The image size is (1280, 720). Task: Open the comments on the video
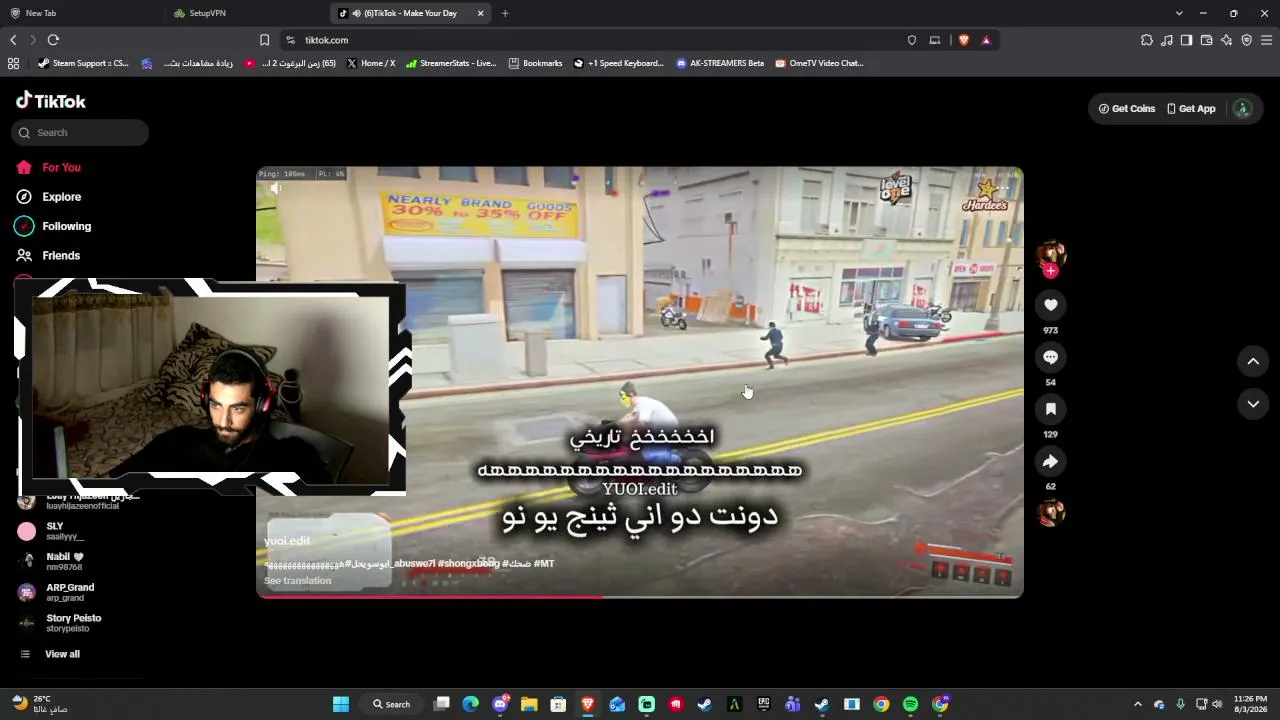(x=1050, y=357)
